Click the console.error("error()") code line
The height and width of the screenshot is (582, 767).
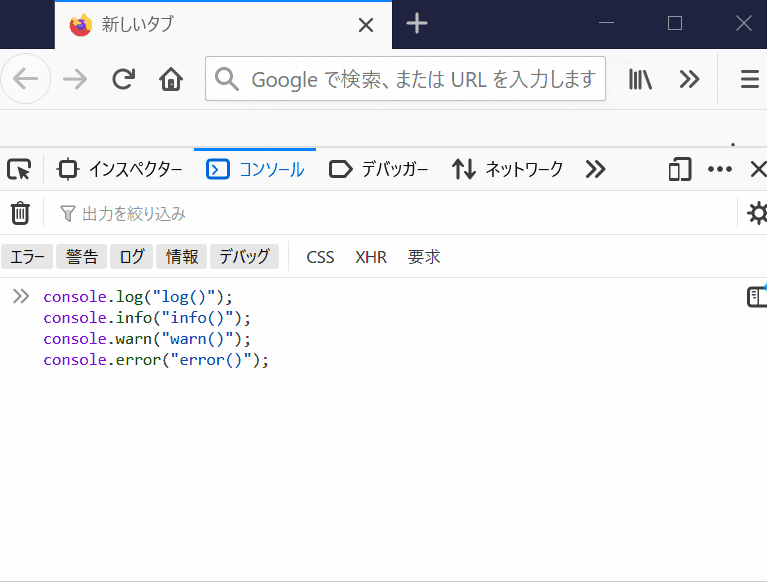[x=156, y=360]
